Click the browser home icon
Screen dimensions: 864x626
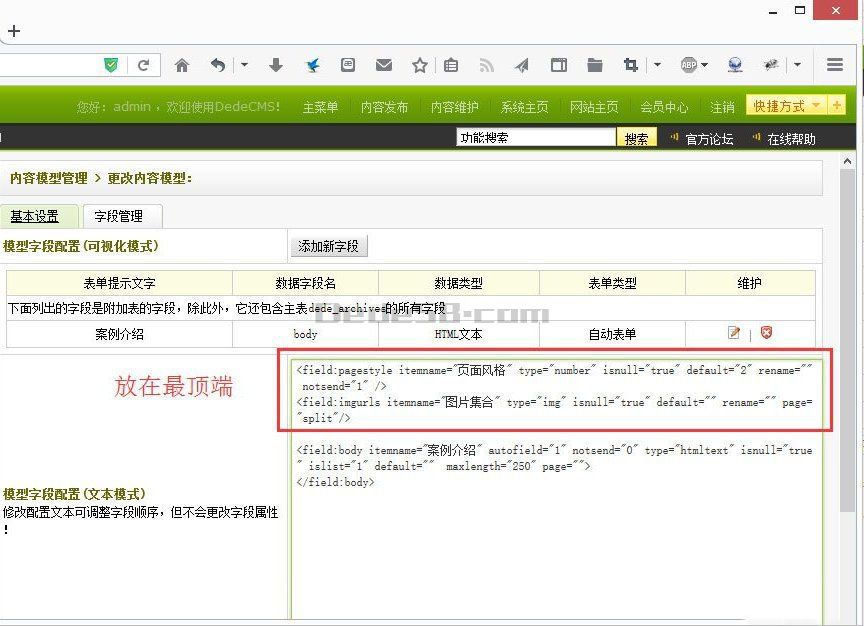182,64
